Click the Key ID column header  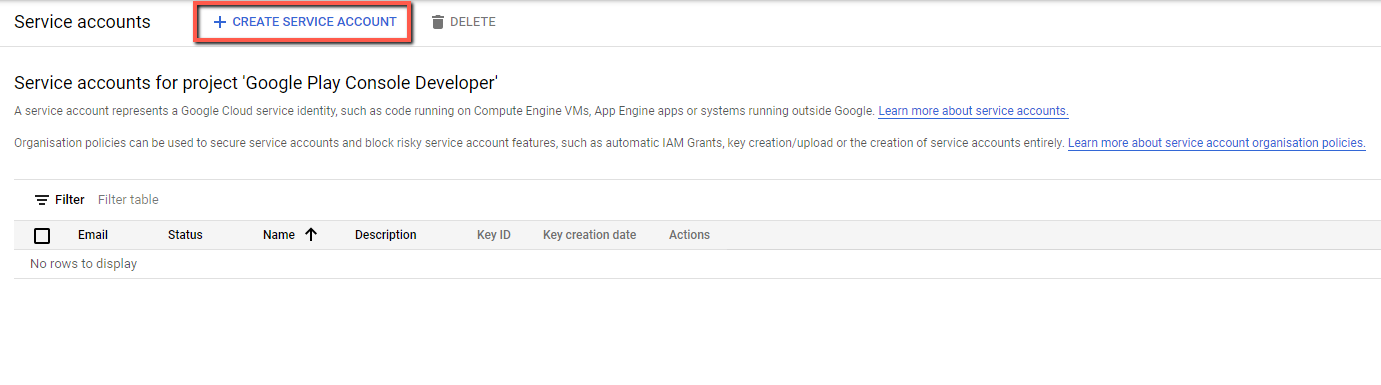click(x=494, y=235)
